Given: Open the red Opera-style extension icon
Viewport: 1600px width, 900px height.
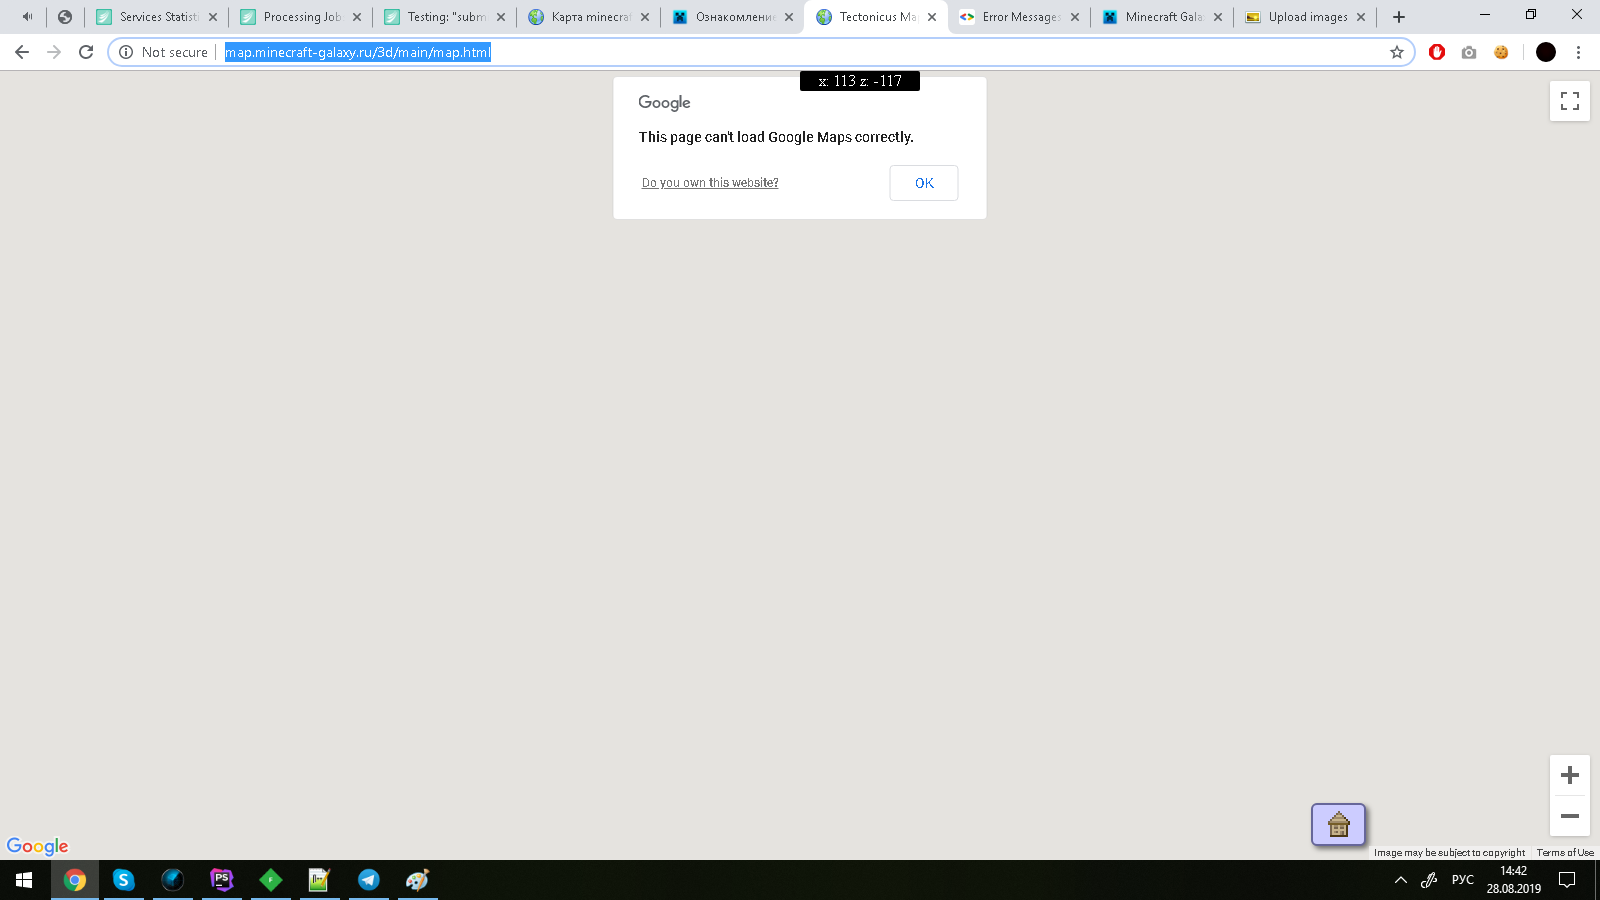Looking at the screenshot, I should (1437, 52).
